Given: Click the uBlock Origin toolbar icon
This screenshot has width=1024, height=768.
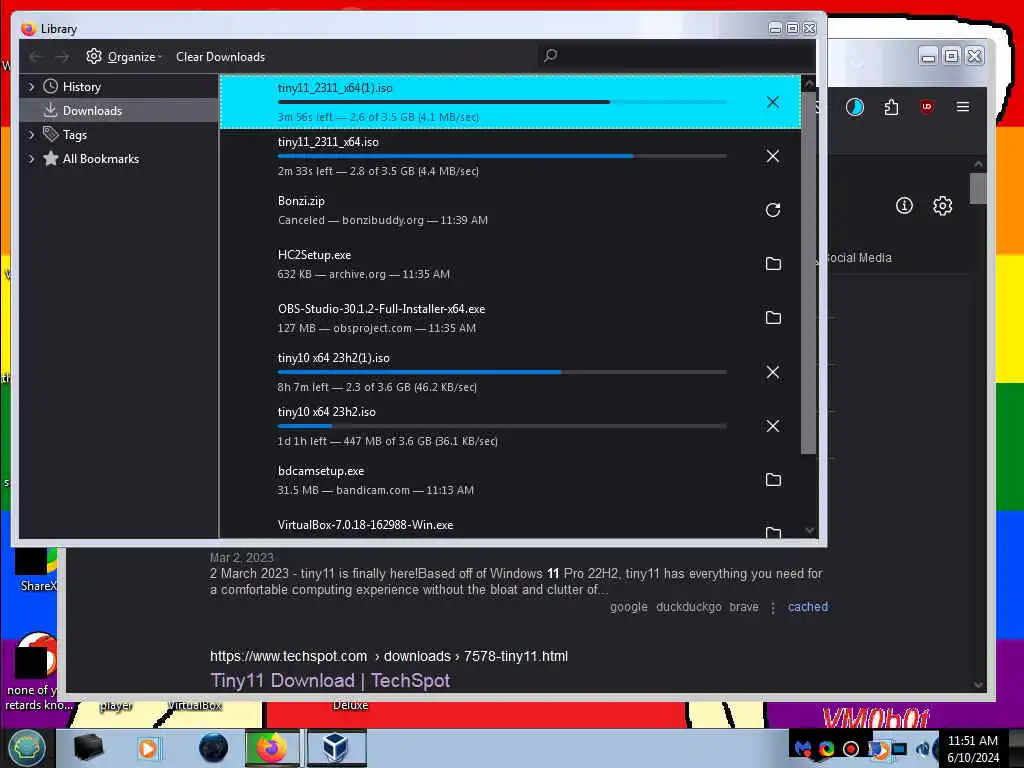Looking at the screenshot, I should (926, 107).
